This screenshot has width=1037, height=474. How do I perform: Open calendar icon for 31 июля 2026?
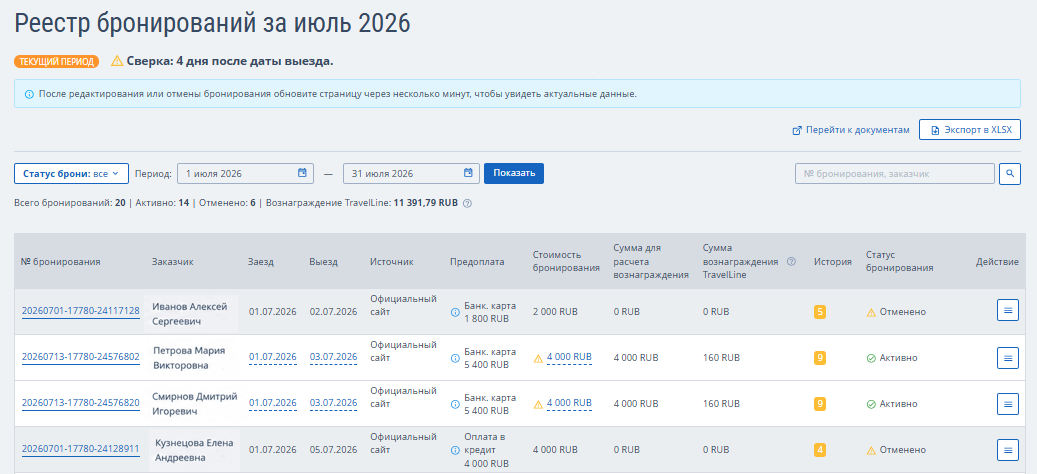click(x=468, y=173)
